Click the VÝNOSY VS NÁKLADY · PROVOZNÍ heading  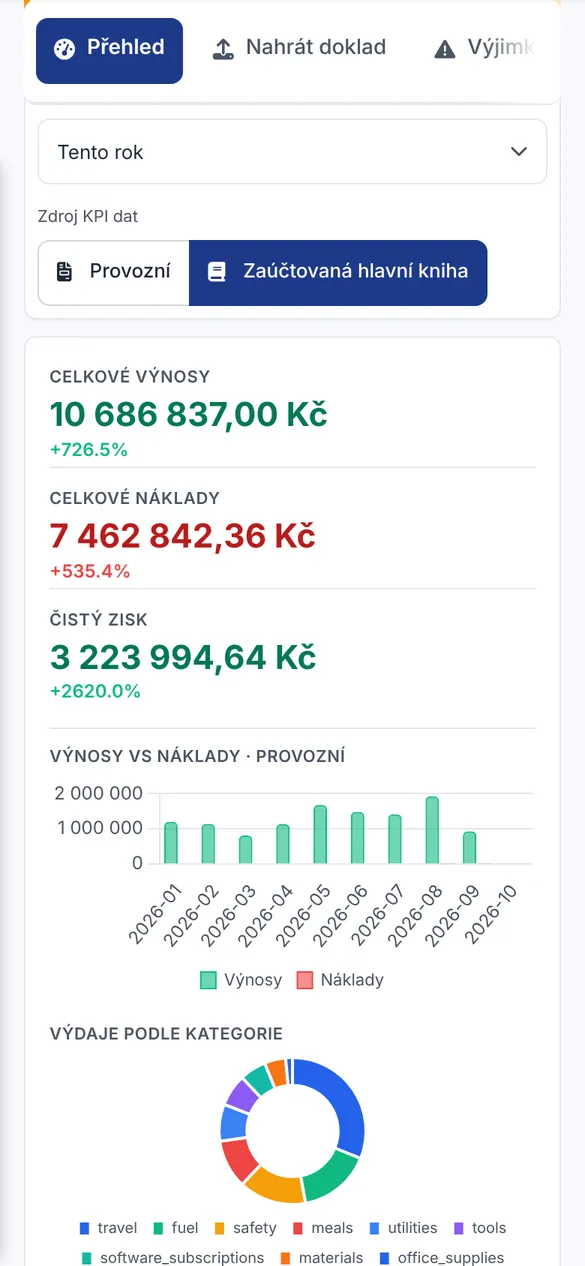(197, 756)
